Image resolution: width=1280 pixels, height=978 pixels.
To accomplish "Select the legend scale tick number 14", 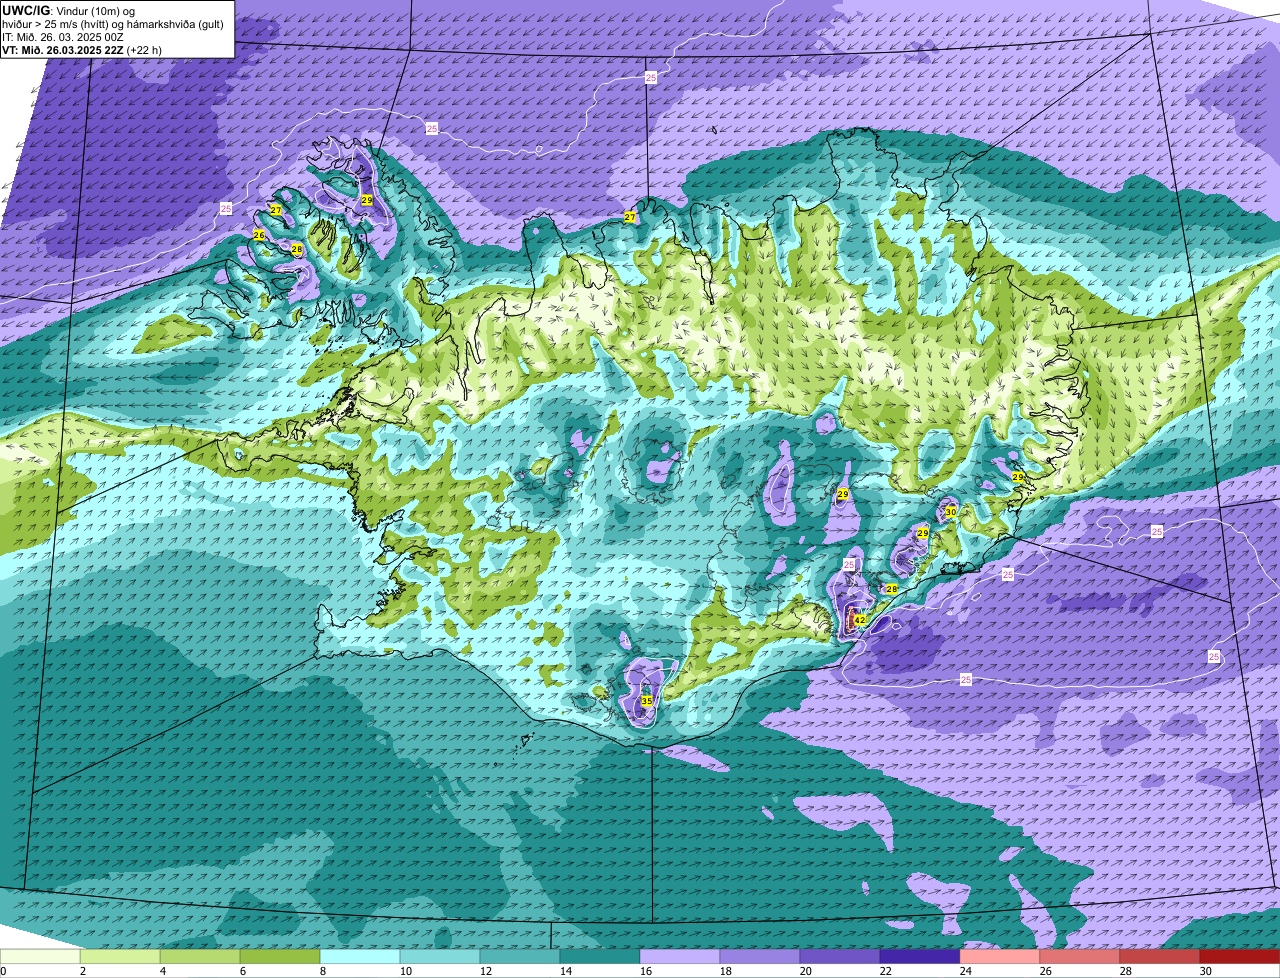I will 565,971.
